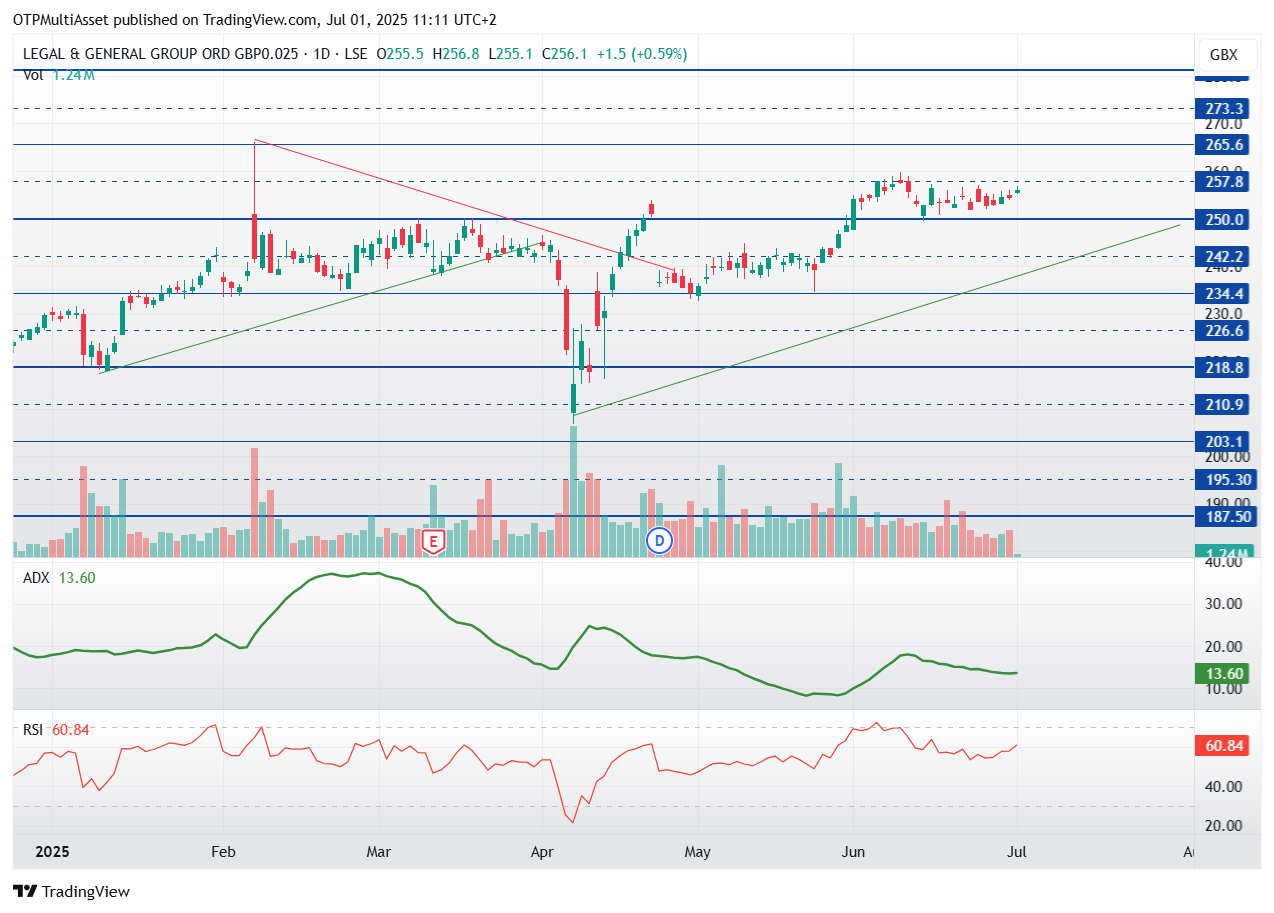Click the Apr date axis label
Viewport: 1274px width, 913px height.
click(542, 852)
